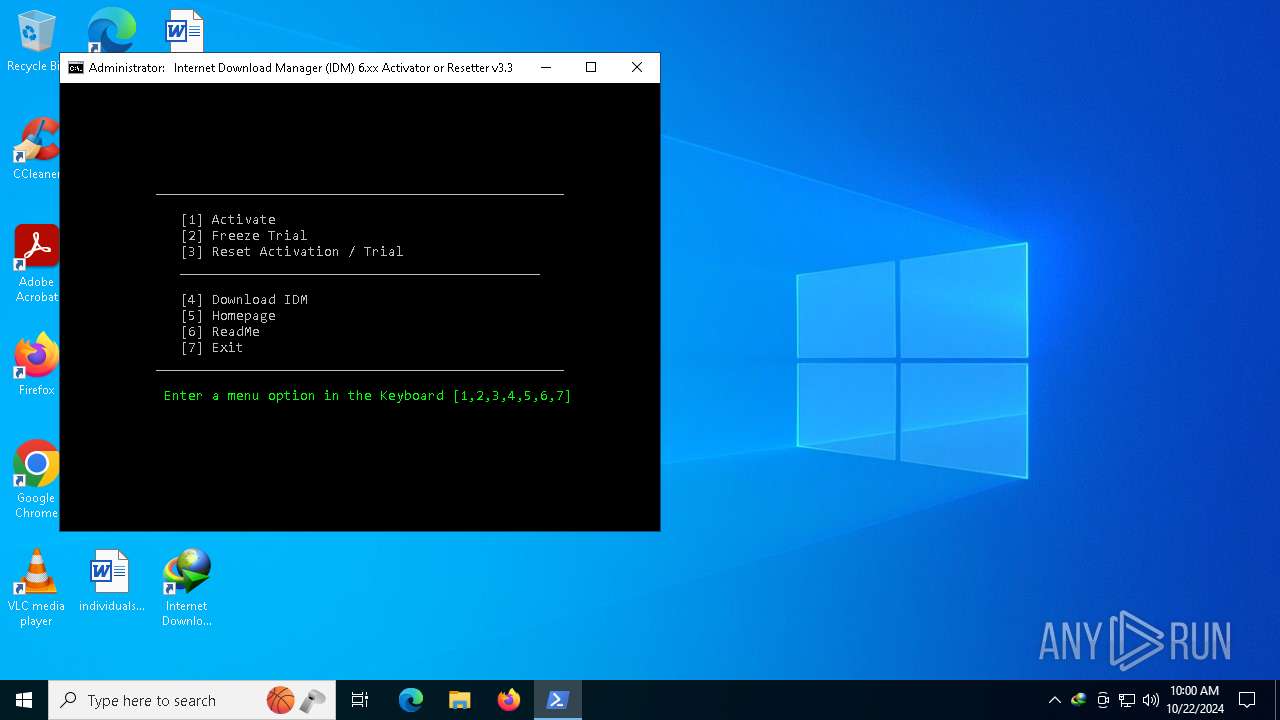Click the taskbar search box
The image size is (1280, 720).
(x=192, y=700)
